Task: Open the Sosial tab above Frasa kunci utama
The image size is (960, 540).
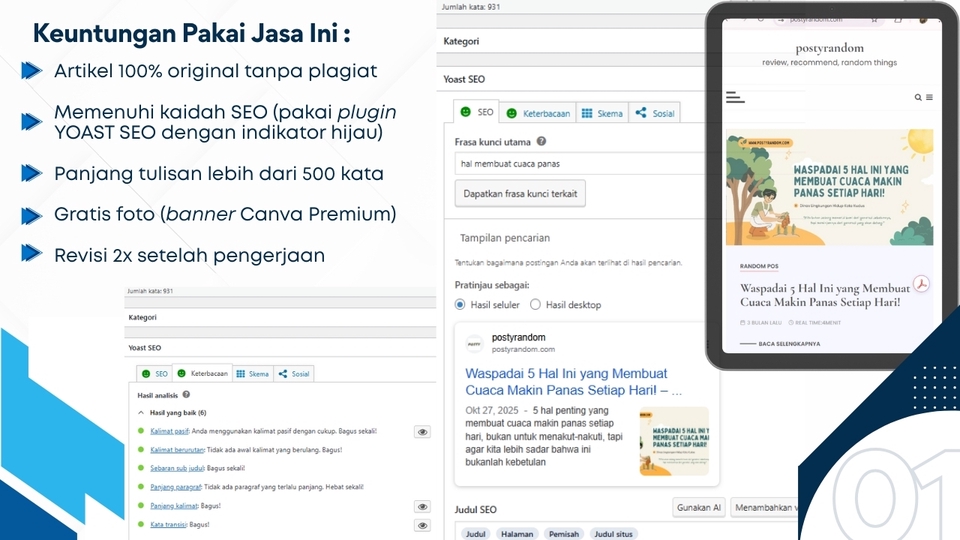Action: [654, 113]
